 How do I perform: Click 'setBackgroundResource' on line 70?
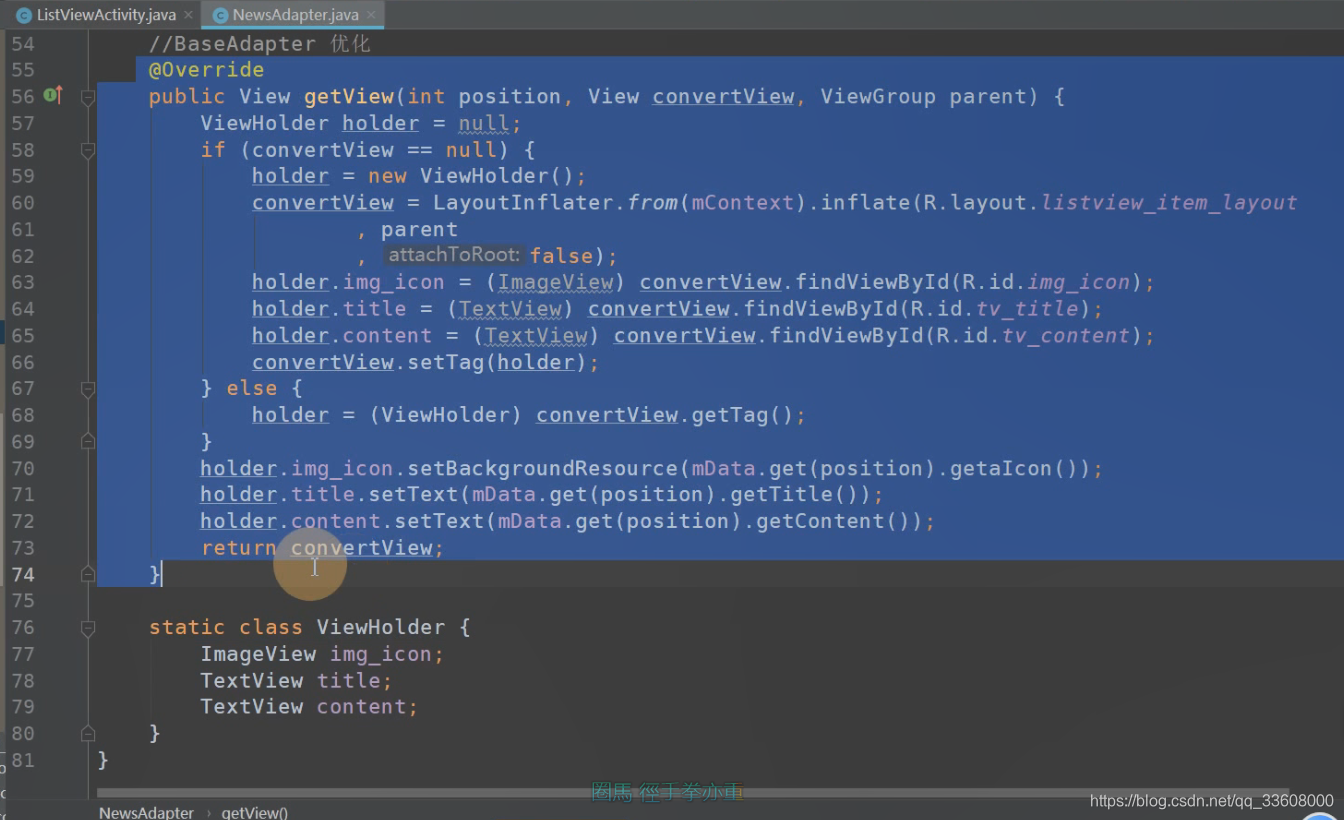point(542,468)
